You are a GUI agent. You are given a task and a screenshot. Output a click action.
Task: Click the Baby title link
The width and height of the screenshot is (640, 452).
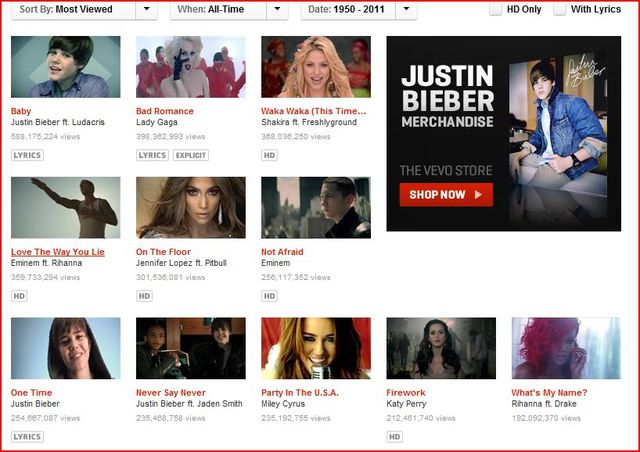click(x=21, y=111)
